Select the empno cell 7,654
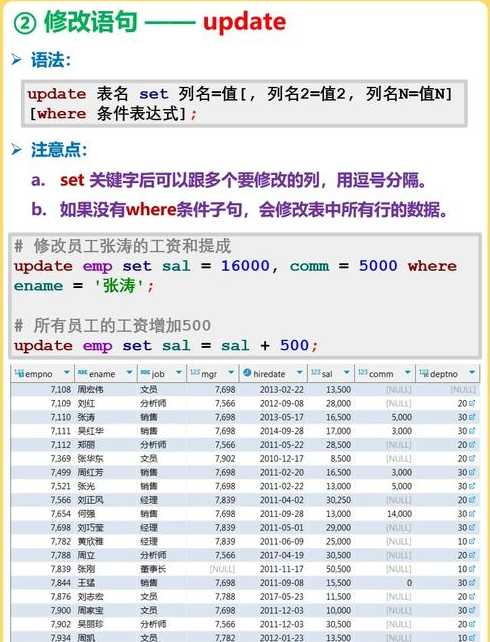490x642 pixels. (61, 514)
